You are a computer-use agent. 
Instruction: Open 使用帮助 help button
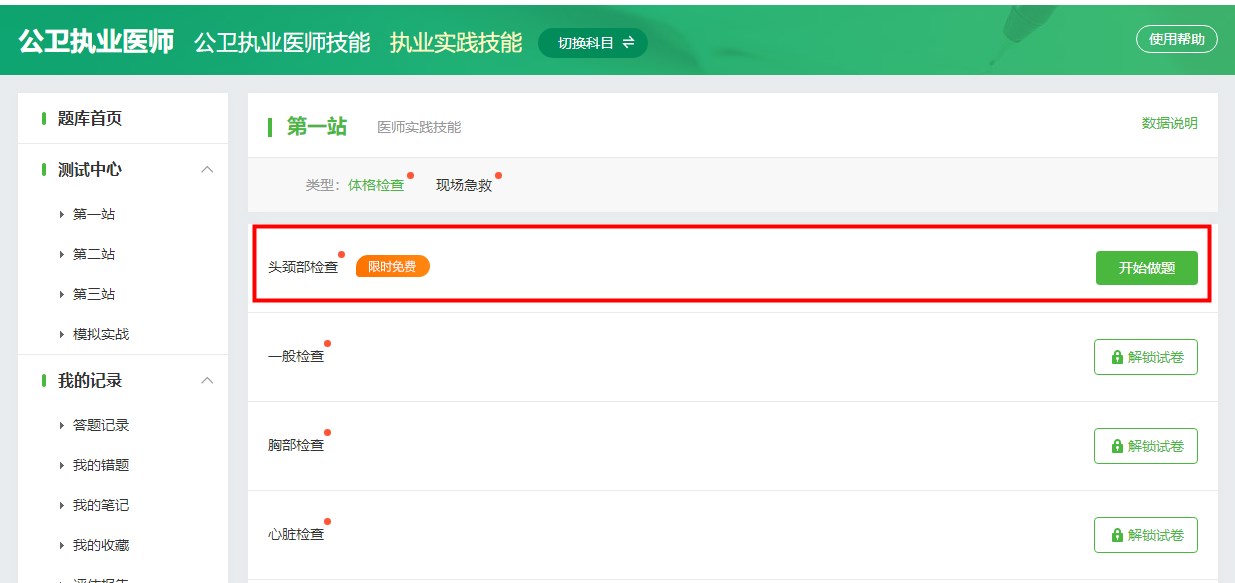[1176, 39]
